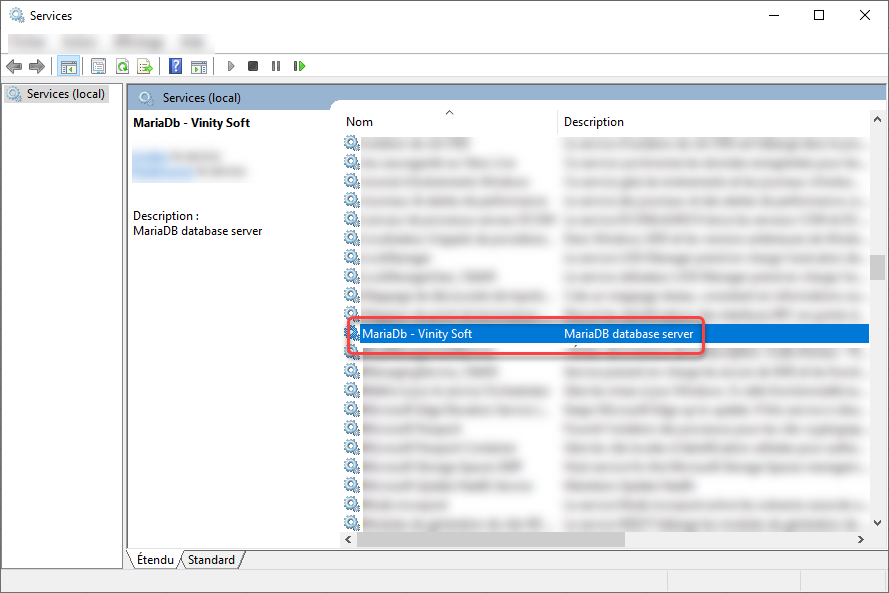Go back with the left arrow toolbar icon
This screenshot has height=593, width=889.
14,66
